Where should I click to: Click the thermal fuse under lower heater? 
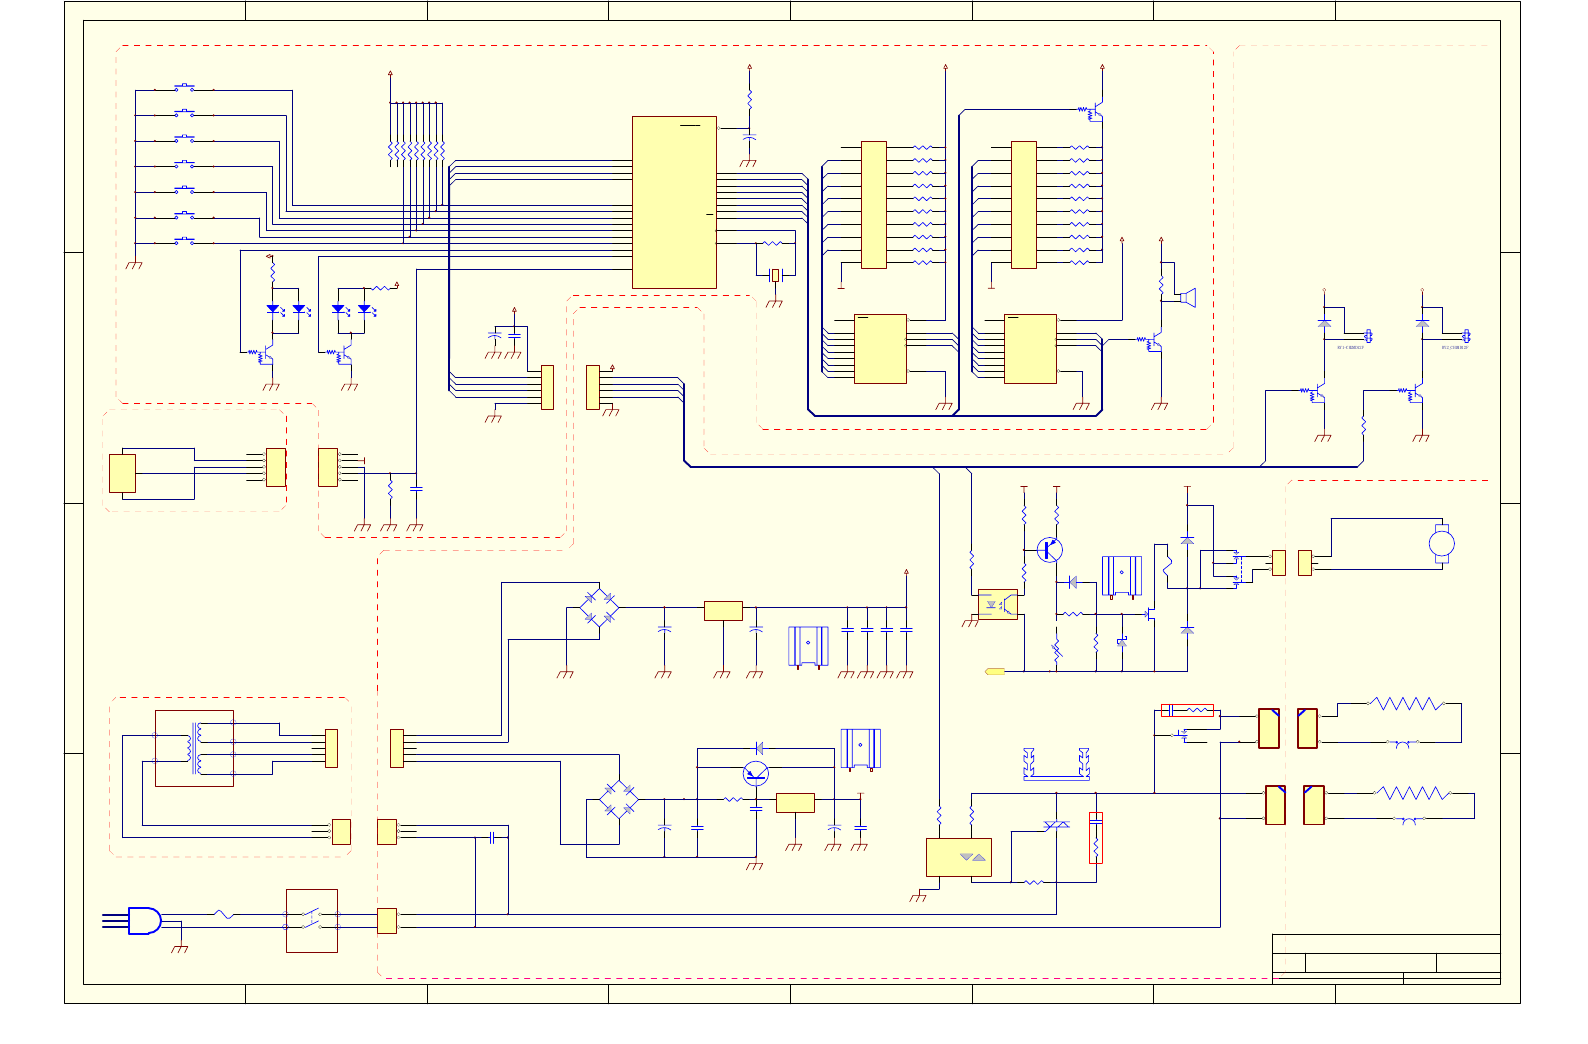(x=1410, y=820)
